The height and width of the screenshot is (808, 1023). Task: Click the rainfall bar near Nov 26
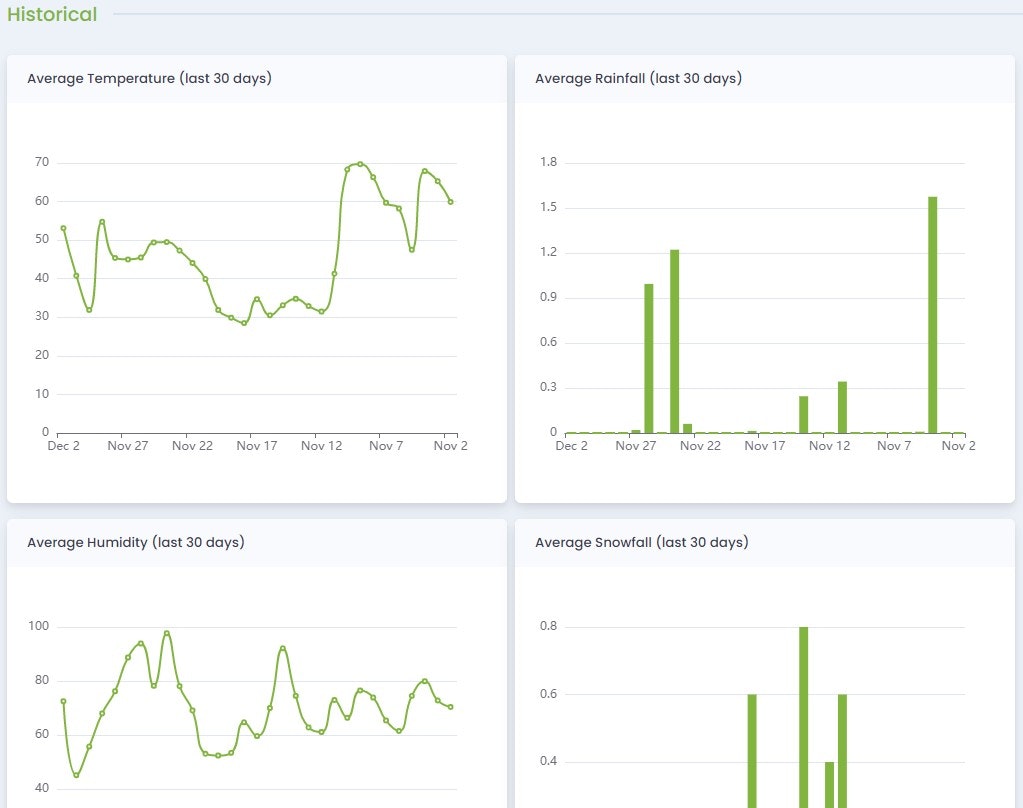[649, 358]
